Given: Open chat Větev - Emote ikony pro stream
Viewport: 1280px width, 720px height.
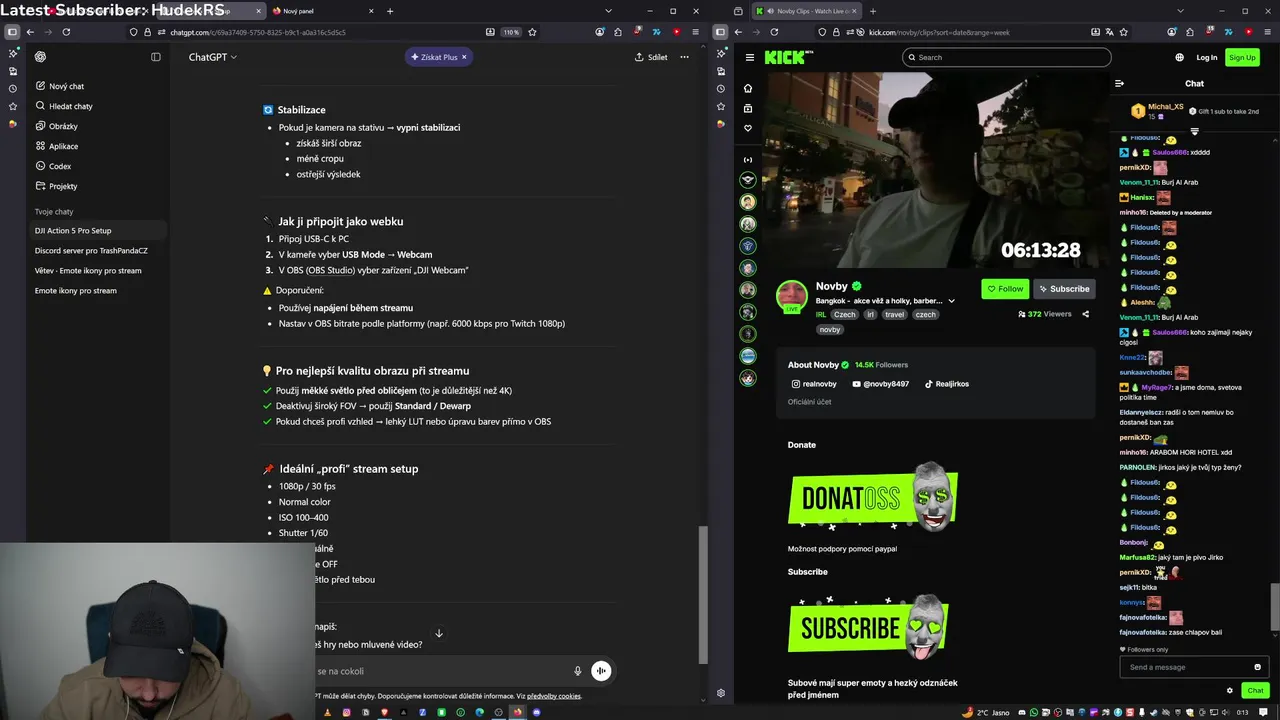Looking at the screenshot, I should coord(88,270).
